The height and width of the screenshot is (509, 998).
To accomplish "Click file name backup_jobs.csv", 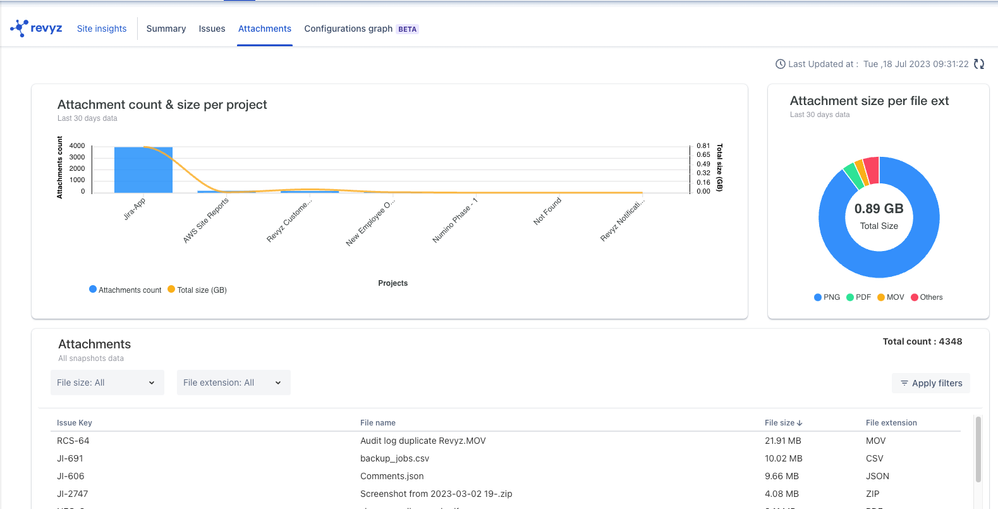I will click(393, 458).
